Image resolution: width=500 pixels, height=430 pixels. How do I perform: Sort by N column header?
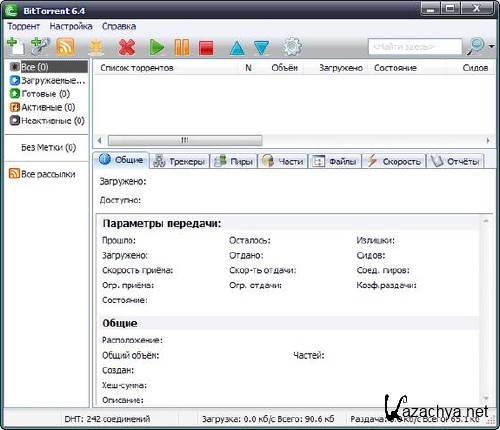tap(248, 68)
